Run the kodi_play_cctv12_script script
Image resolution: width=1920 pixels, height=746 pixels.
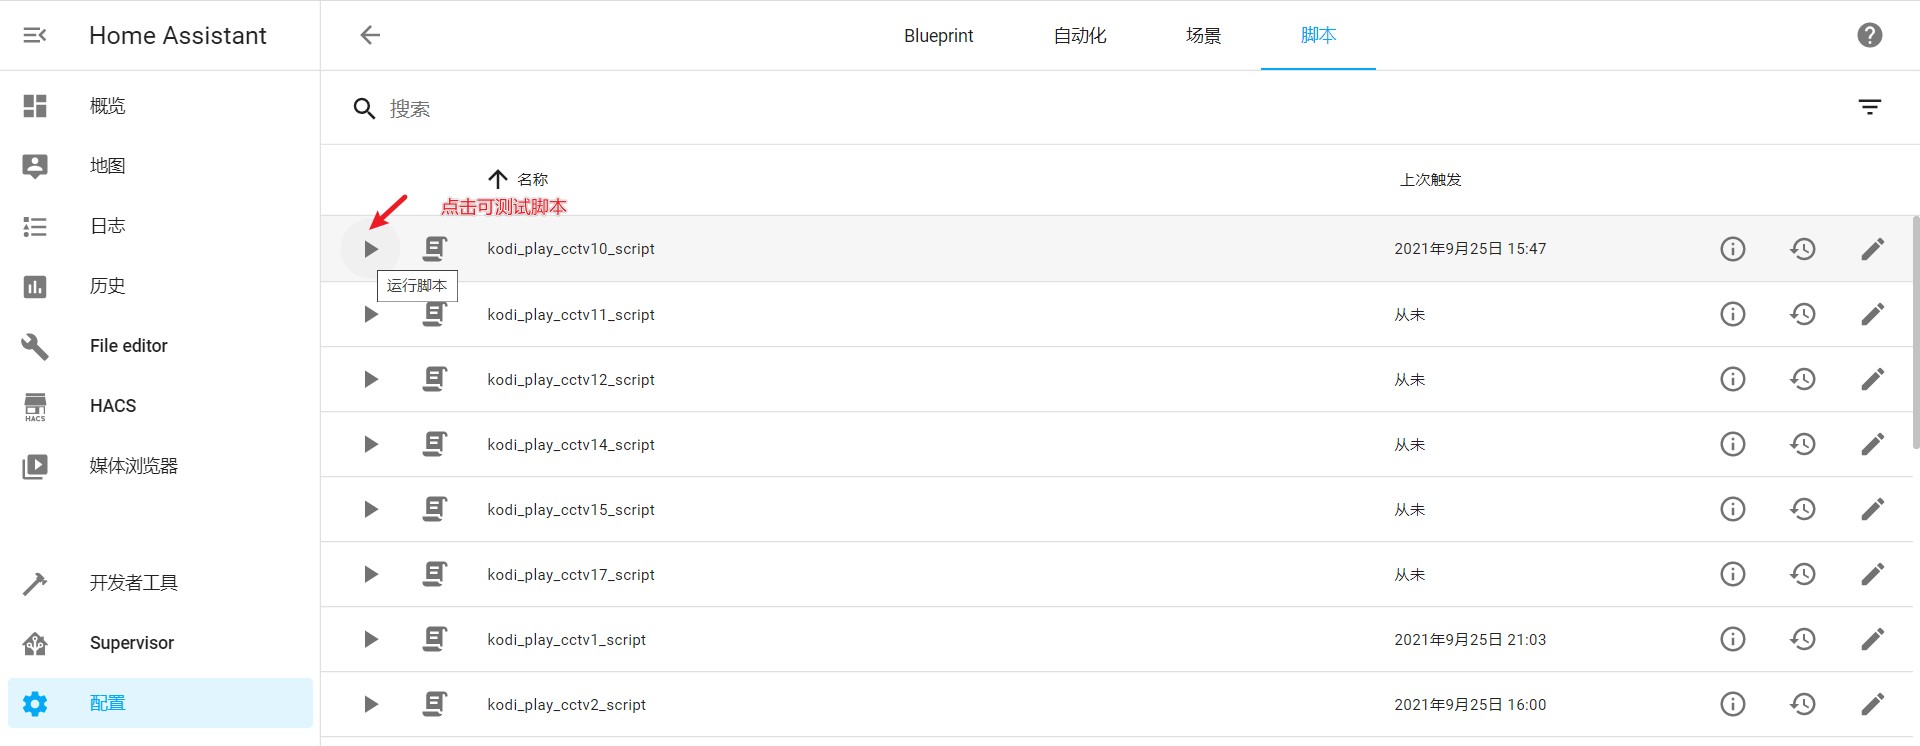pyautogui.click(x=371, y=380)
